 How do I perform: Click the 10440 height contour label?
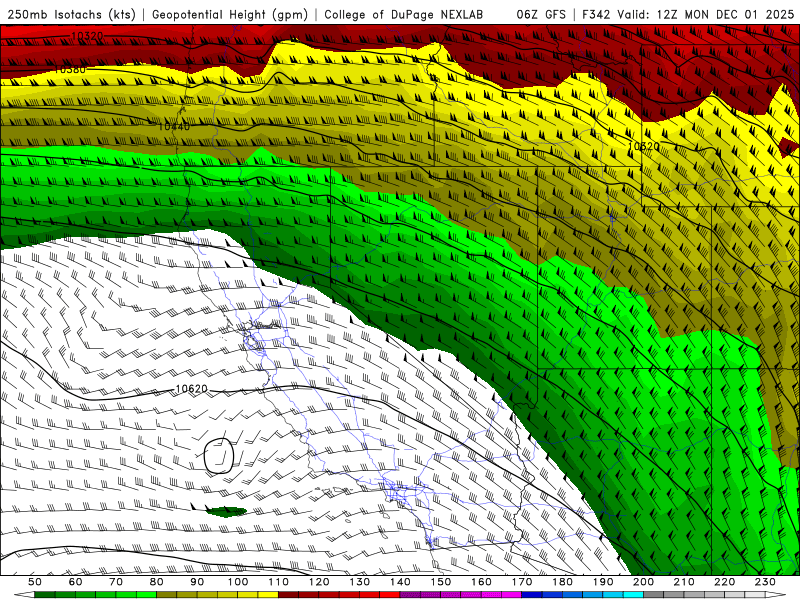(x=174, y=126)
